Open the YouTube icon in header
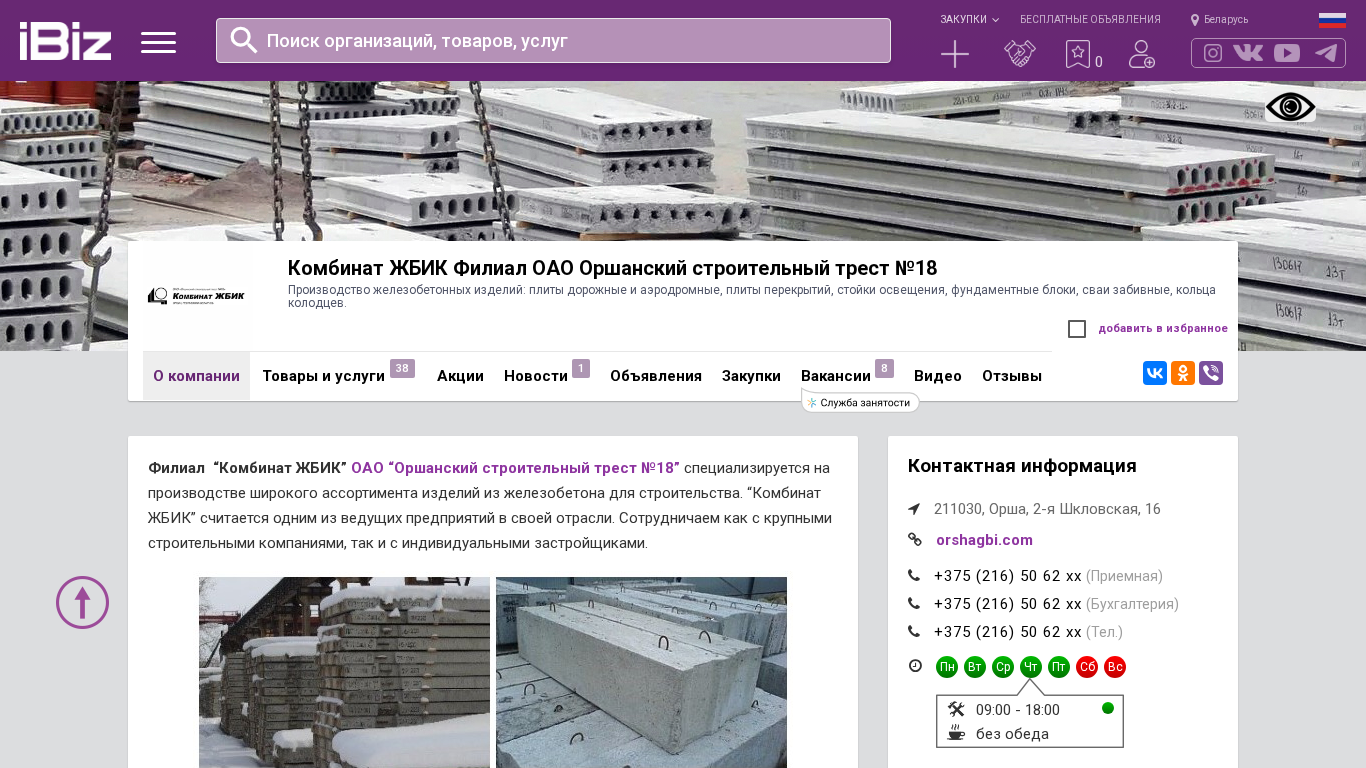1366x768 pixels. pyautogui.click(x=1287, y=53)
